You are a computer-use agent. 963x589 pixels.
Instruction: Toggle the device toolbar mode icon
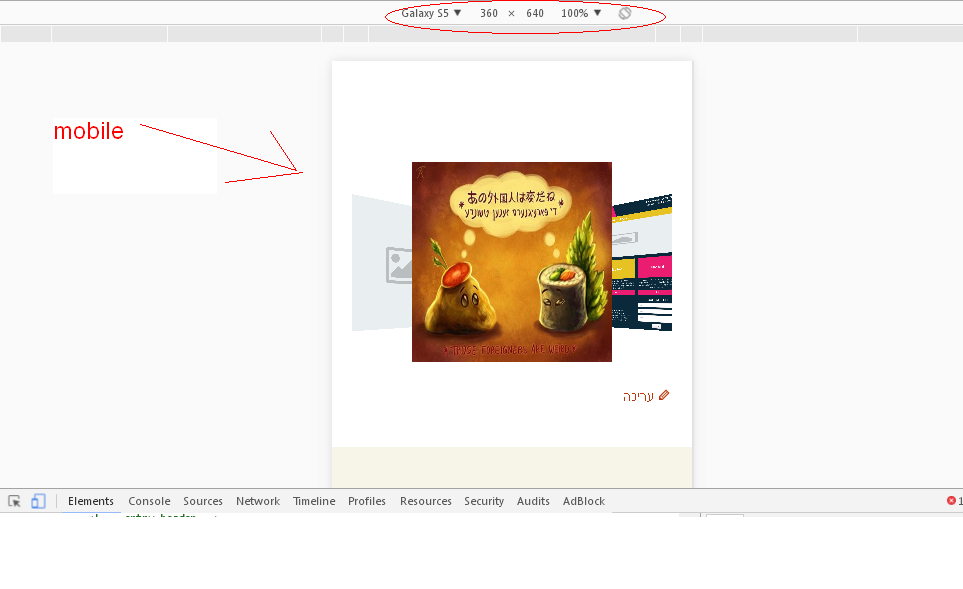tap(38, 501)
